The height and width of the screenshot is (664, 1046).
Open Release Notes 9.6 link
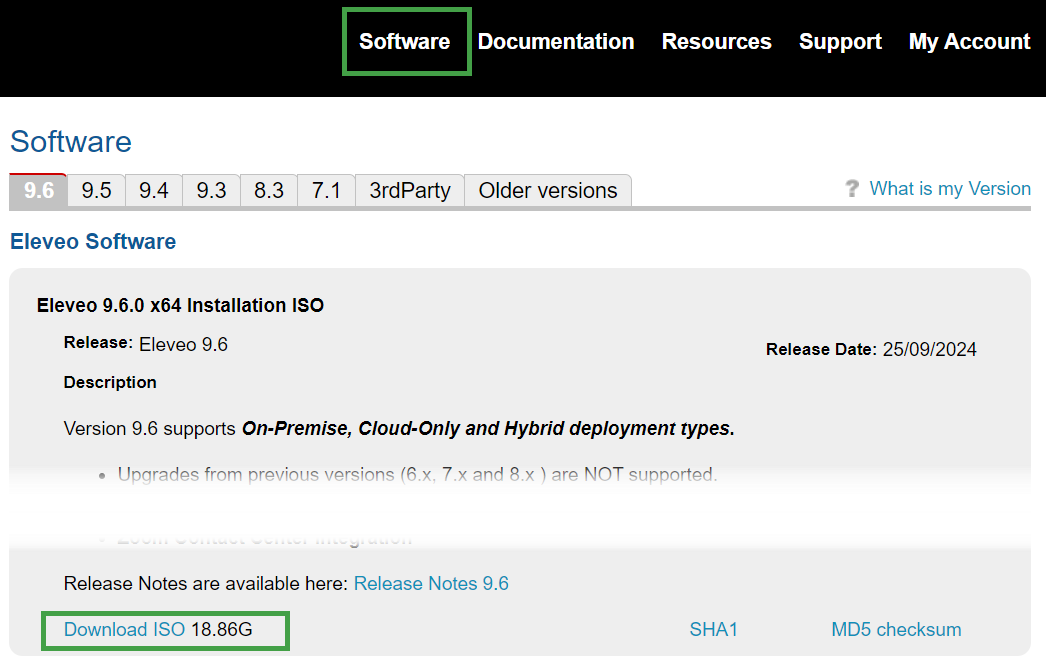click(x=431, y=583)
